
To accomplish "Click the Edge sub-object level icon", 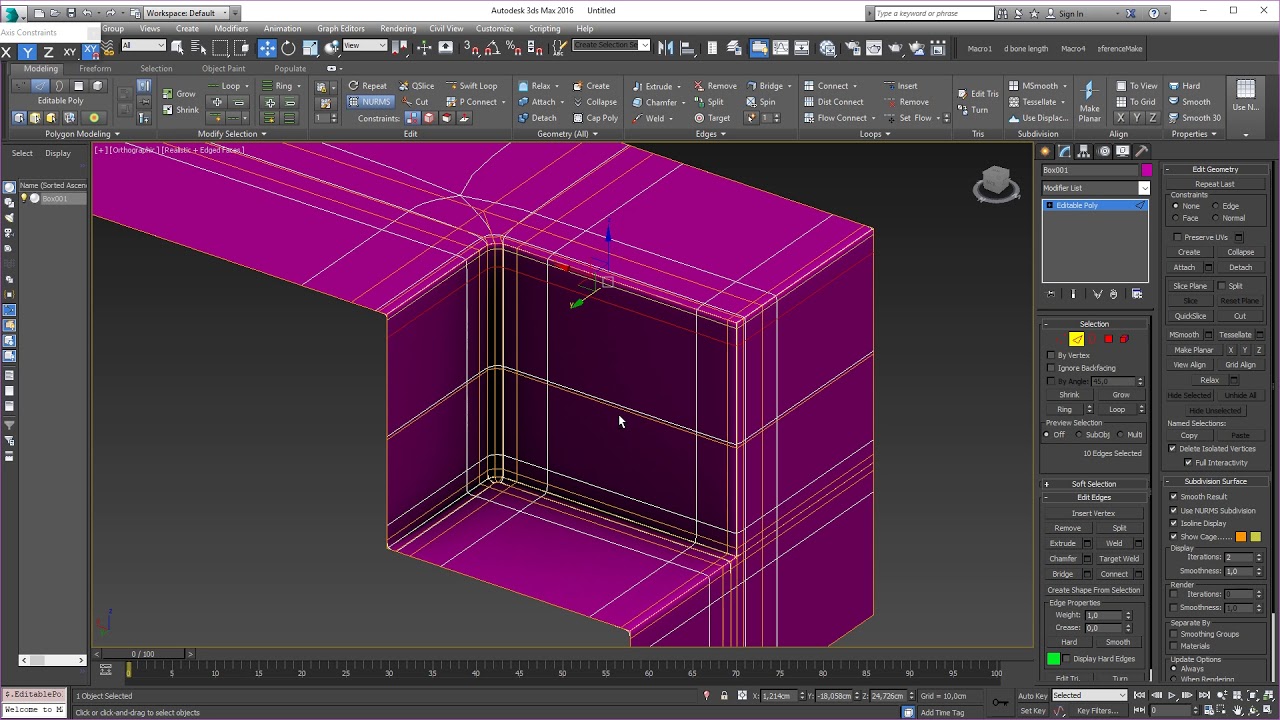I will pyautogui.click(x=1076, y=339).
